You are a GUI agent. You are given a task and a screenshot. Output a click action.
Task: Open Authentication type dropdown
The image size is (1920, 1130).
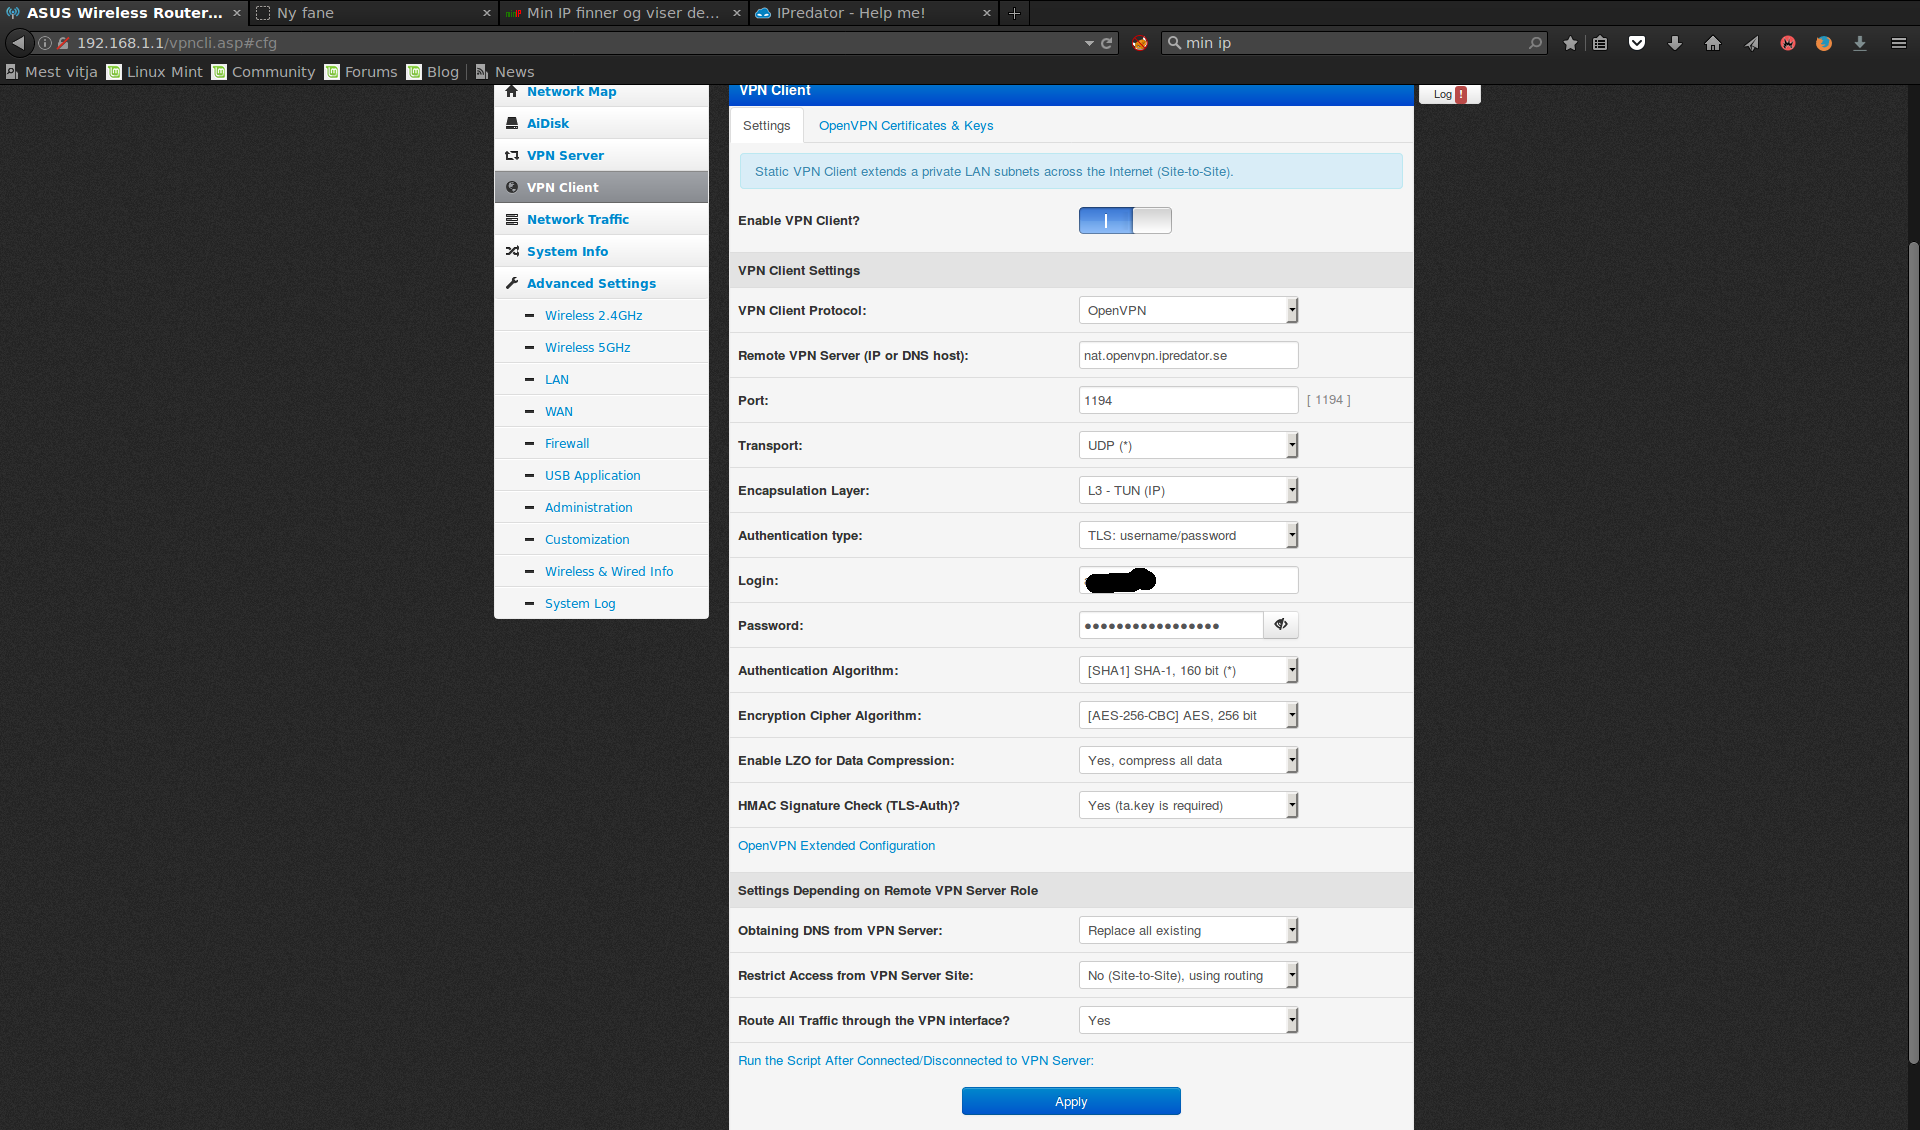pyautogui.click(x=1188, y=535)
